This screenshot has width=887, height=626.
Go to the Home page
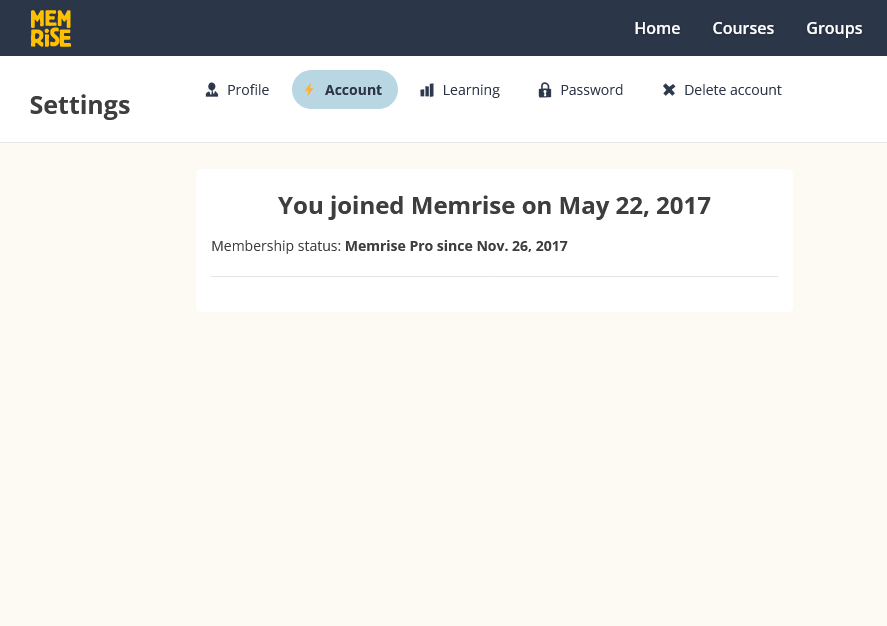click(657, 28)
